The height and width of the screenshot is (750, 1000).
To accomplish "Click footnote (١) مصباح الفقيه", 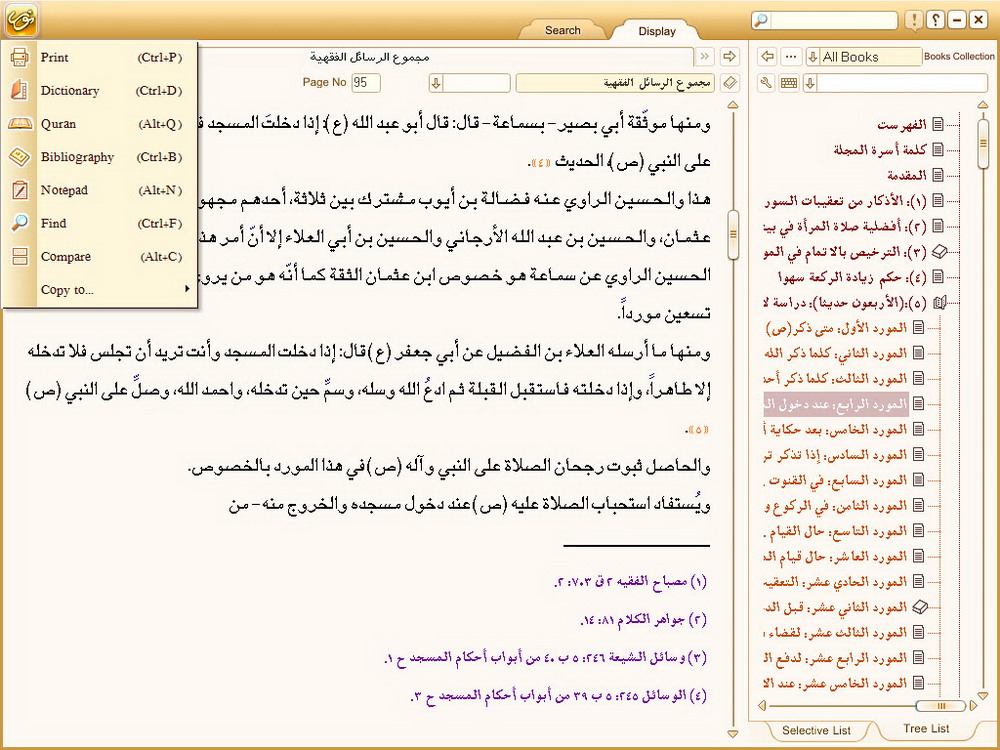I will [x=631, y=582].
